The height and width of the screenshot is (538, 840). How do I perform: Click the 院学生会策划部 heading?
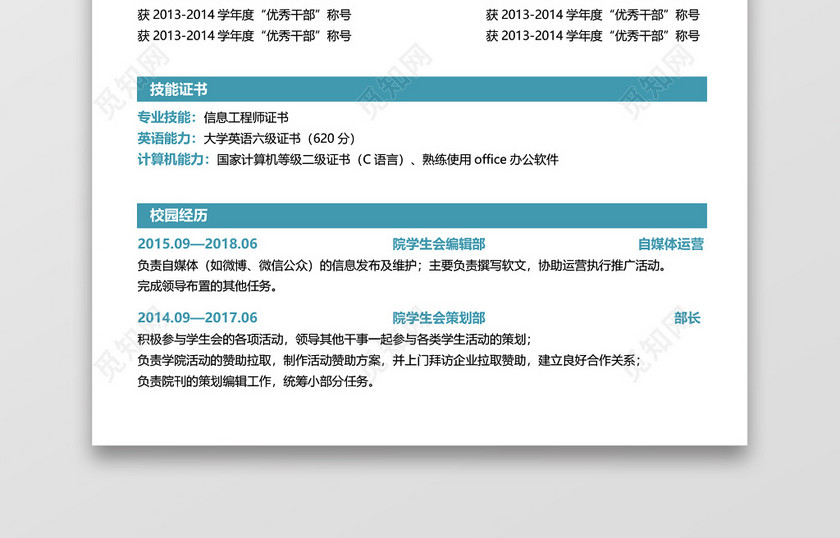439,318
